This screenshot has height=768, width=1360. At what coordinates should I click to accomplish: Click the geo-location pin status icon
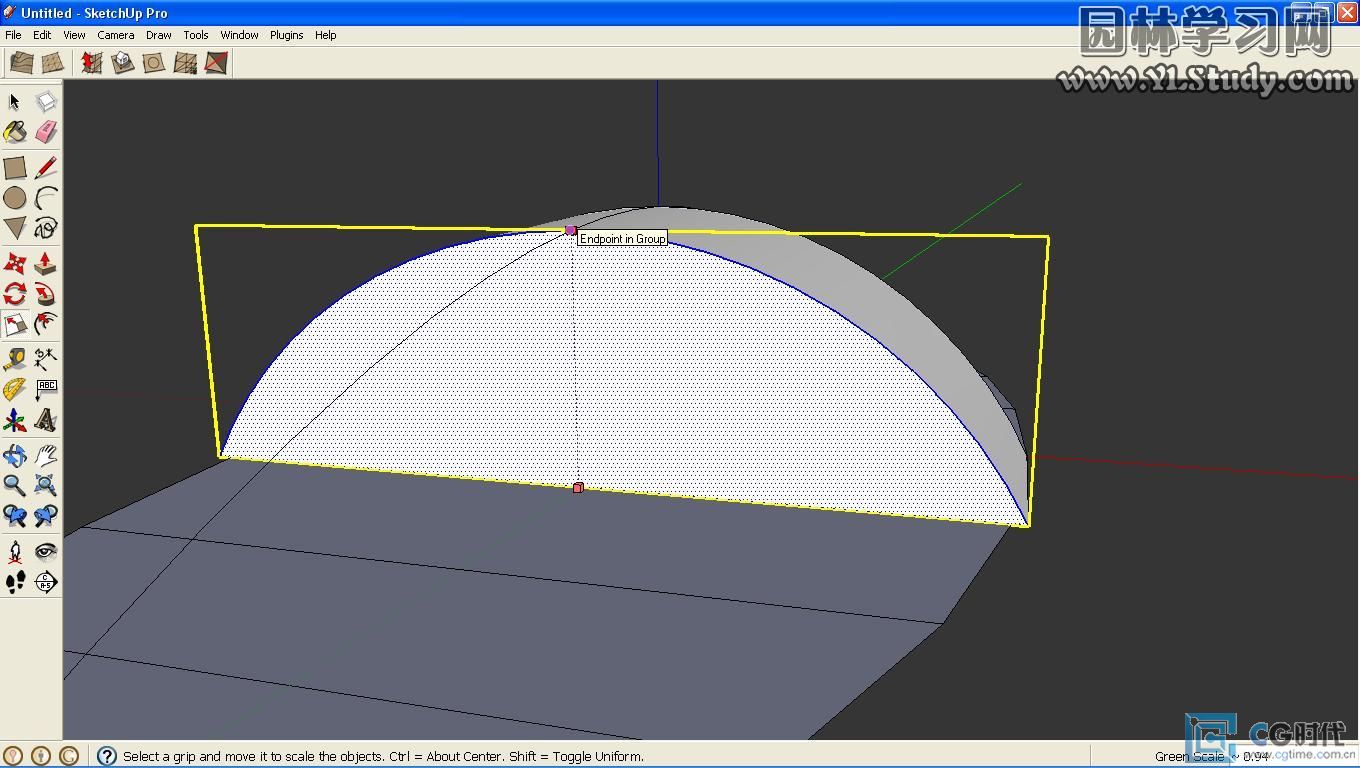coord(13,756)
